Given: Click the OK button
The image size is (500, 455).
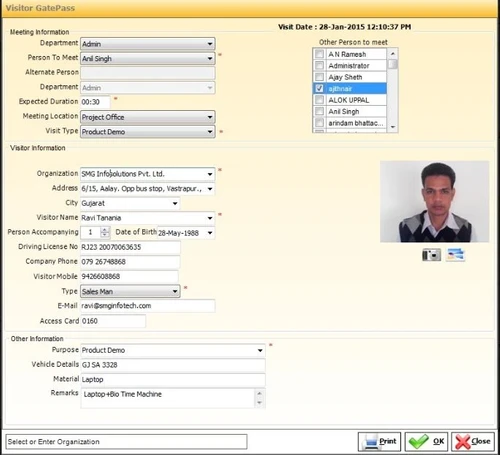Looking at the screenshot, I should (x=426, y=441).
